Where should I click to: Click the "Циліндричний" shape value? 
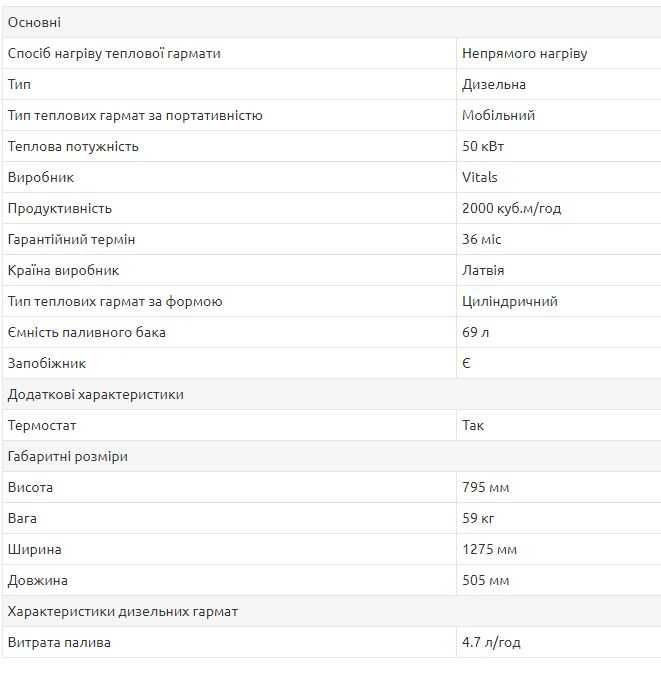[x=510, y=301]
